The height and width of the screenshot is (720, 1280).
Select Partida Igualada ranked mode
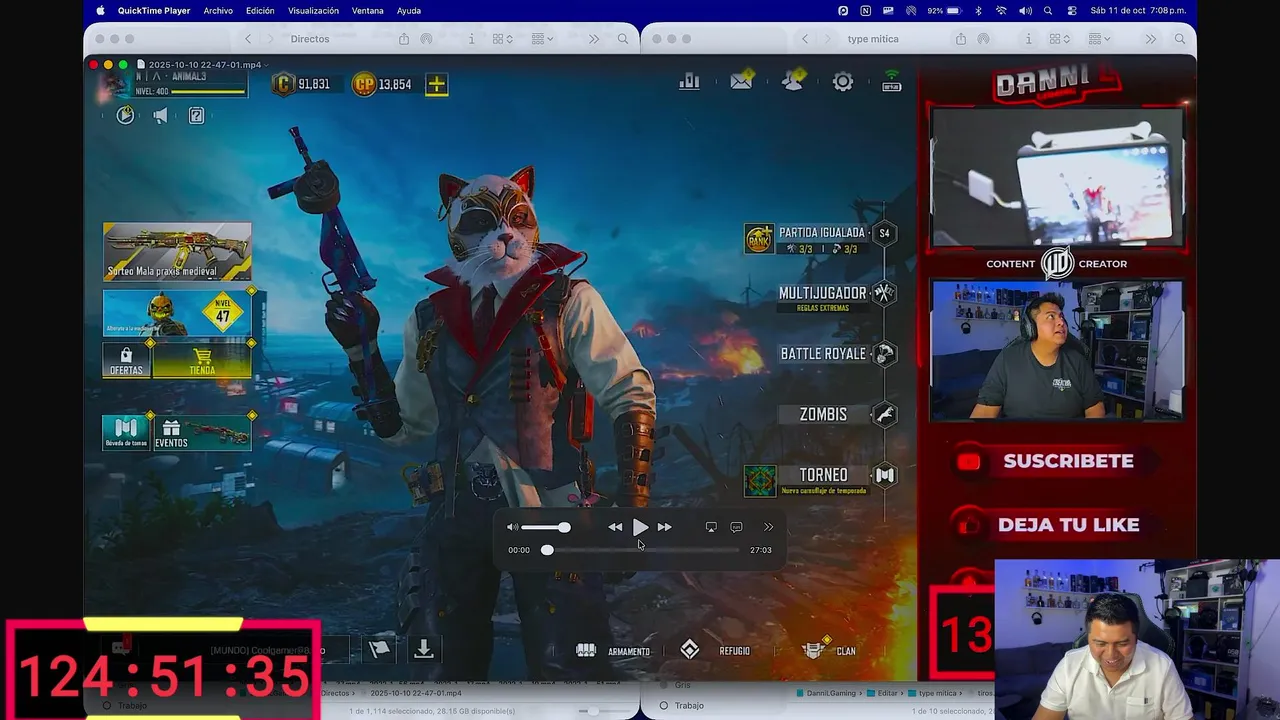(x=820, y=239)
